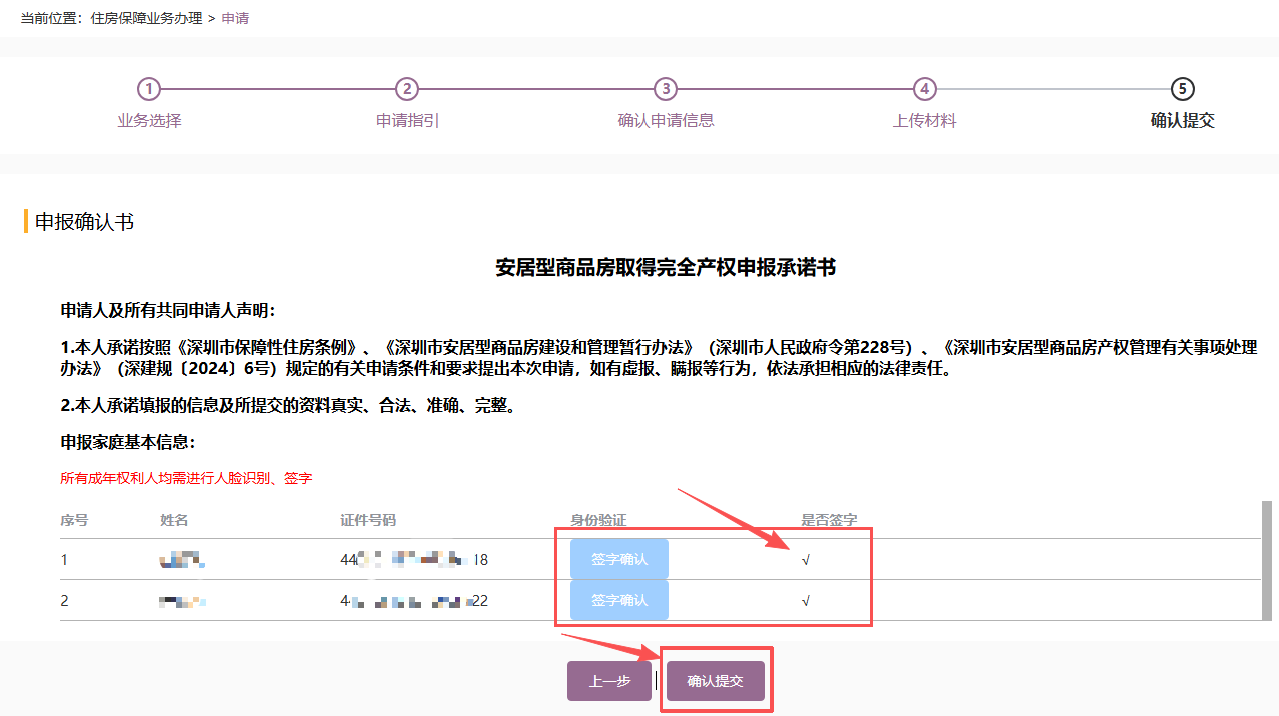Click the 申请 breadcrumb item
This screenshot has width=1279, height=716.
235,18
